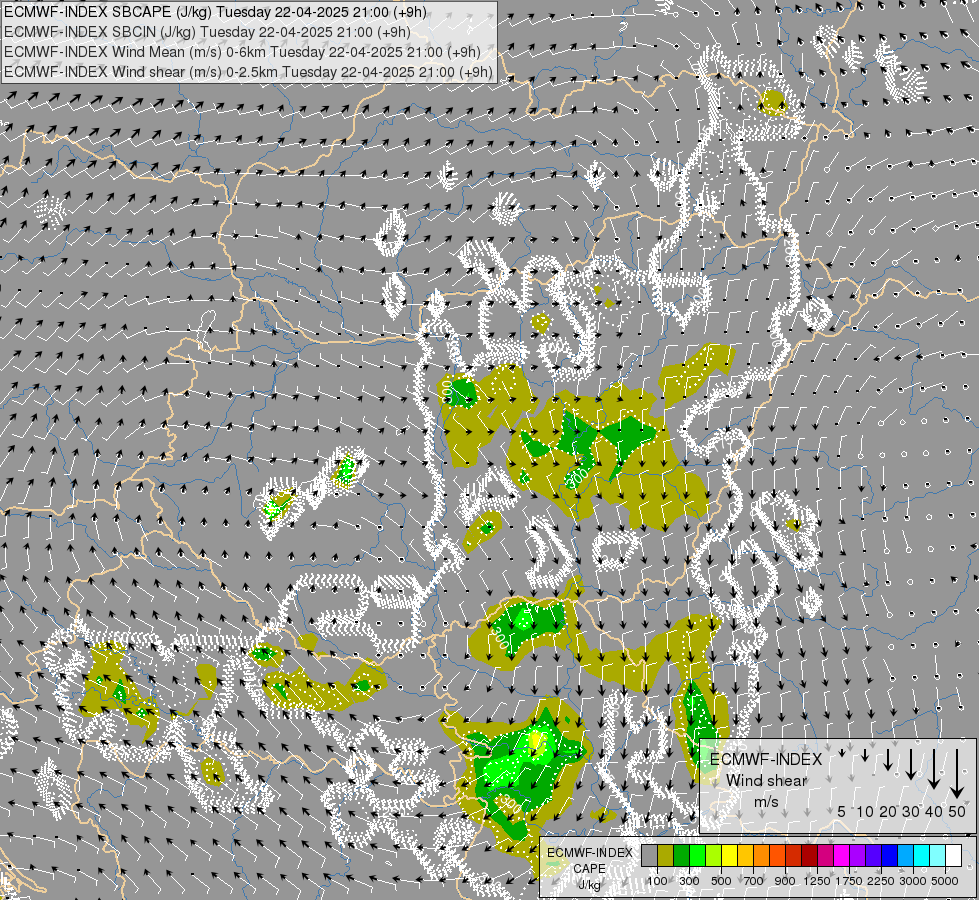Viewport: 979px width, 900px height.
Task: Click the 50 m/s arrow in shear legend
Action: tap(957, 773)
